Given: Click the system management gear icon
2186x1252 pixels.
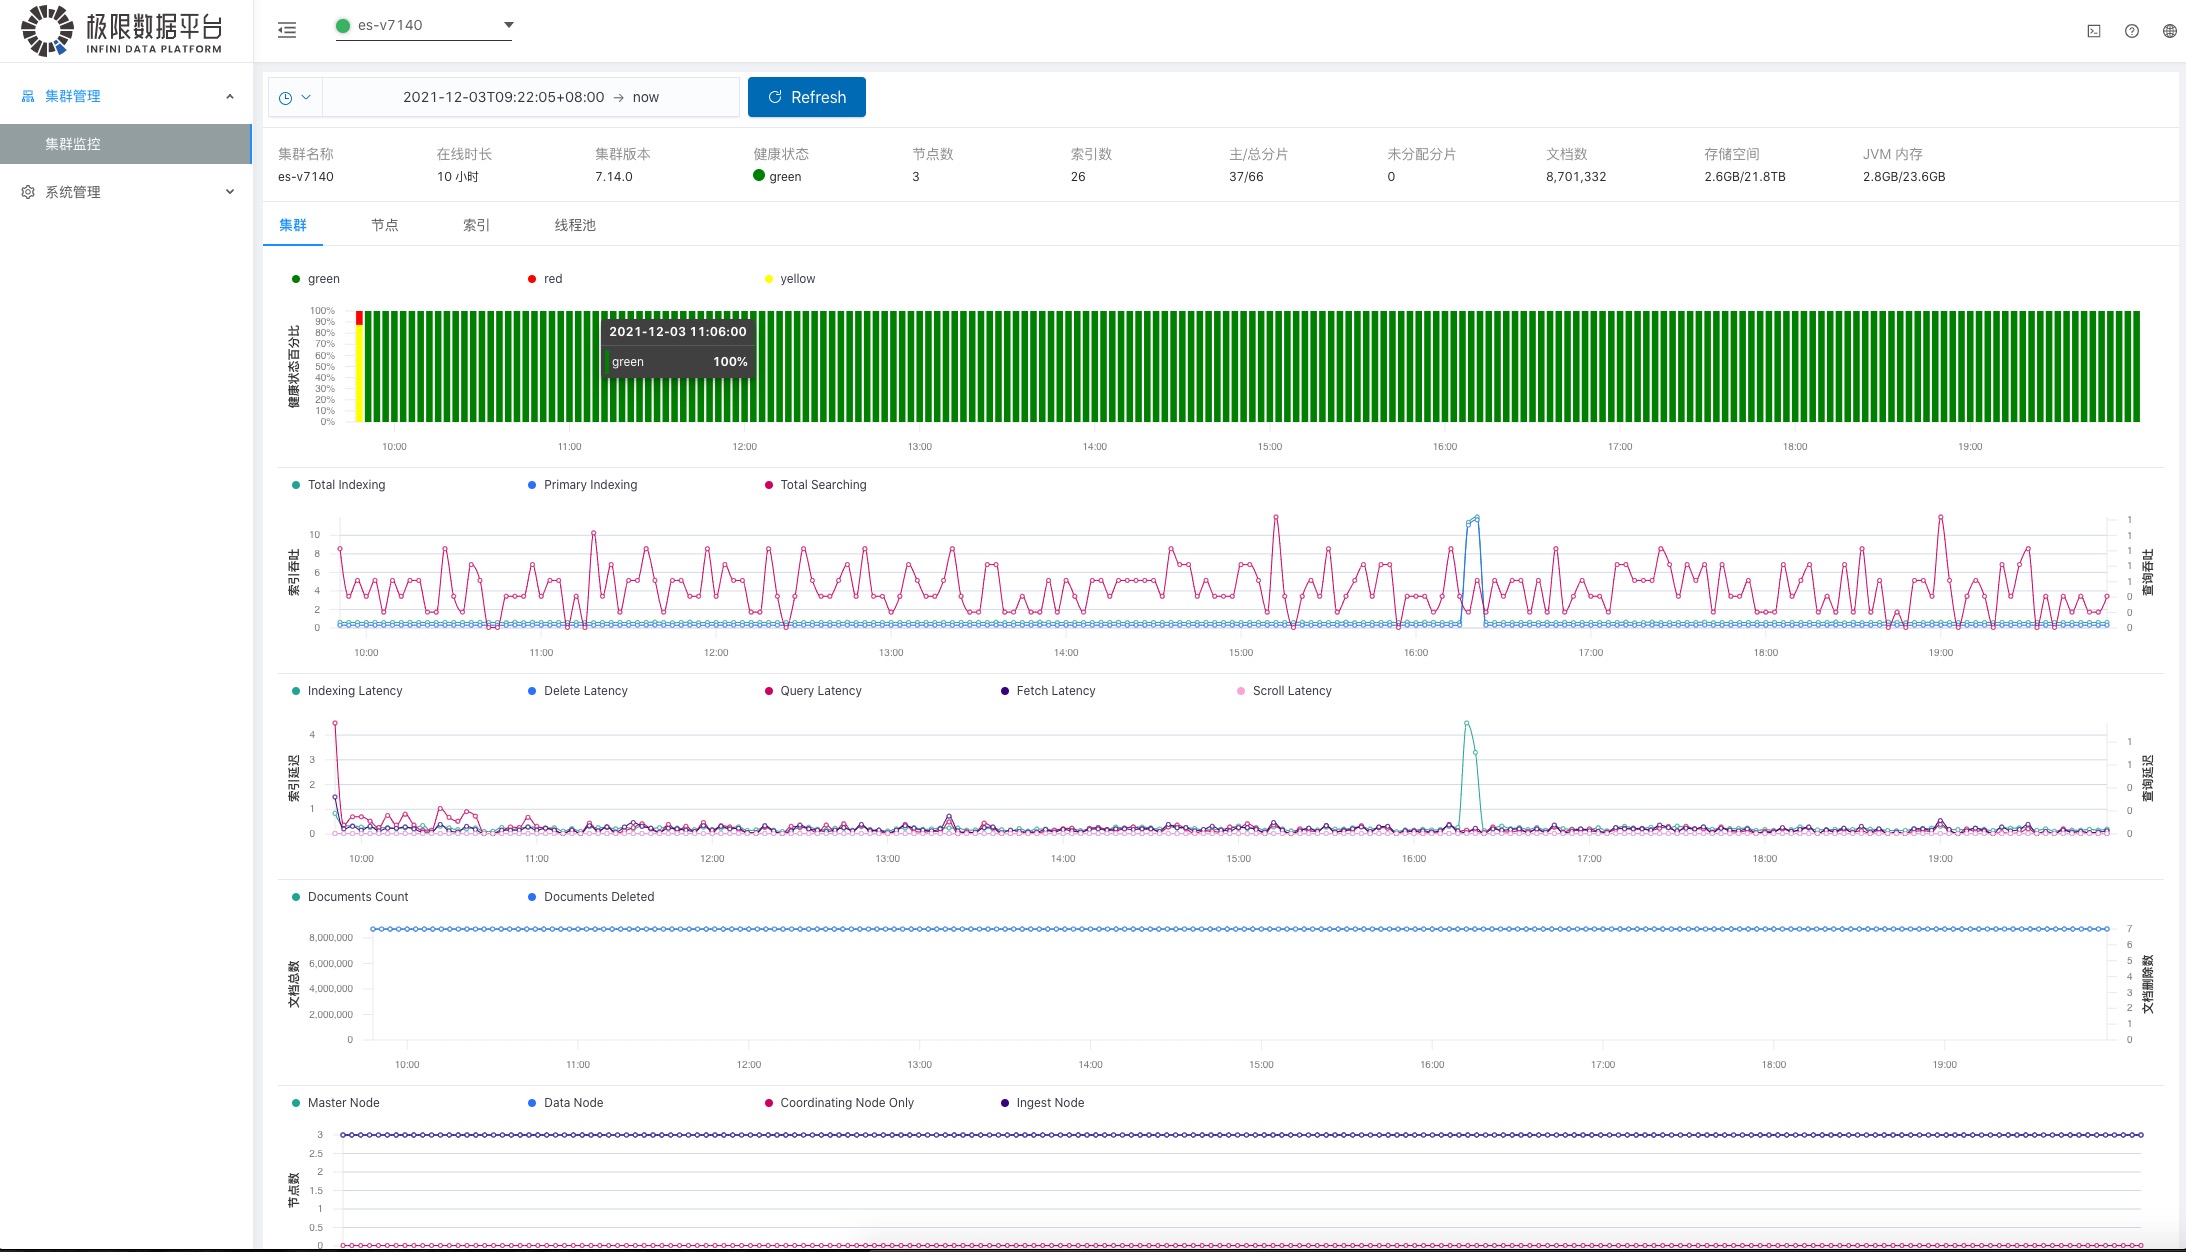Looking at the screenshot, I should tap(28, 192).
